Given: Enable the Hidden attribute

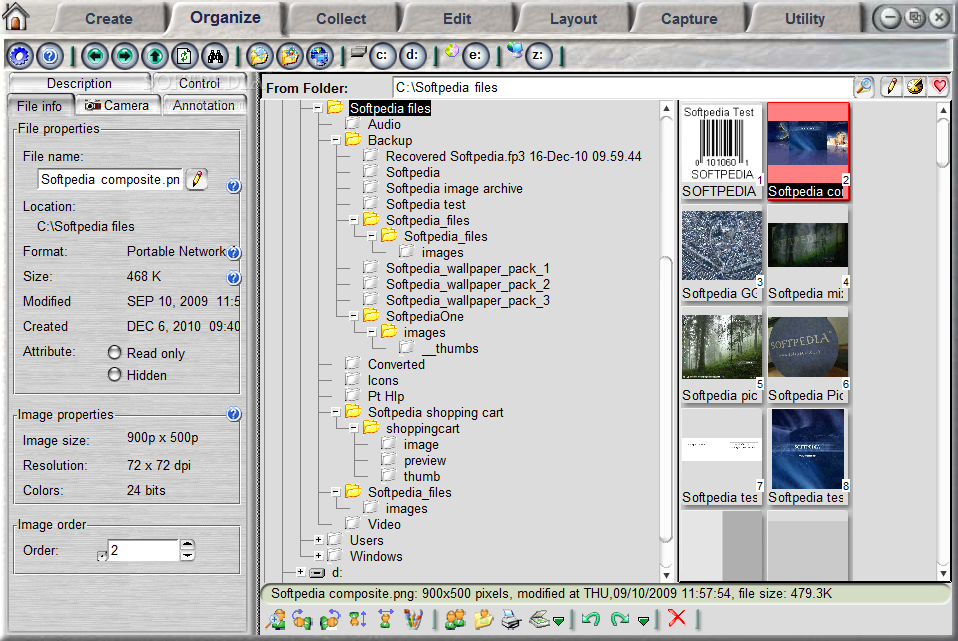Looking at the screenshot, I should click(x=114, y=374).
